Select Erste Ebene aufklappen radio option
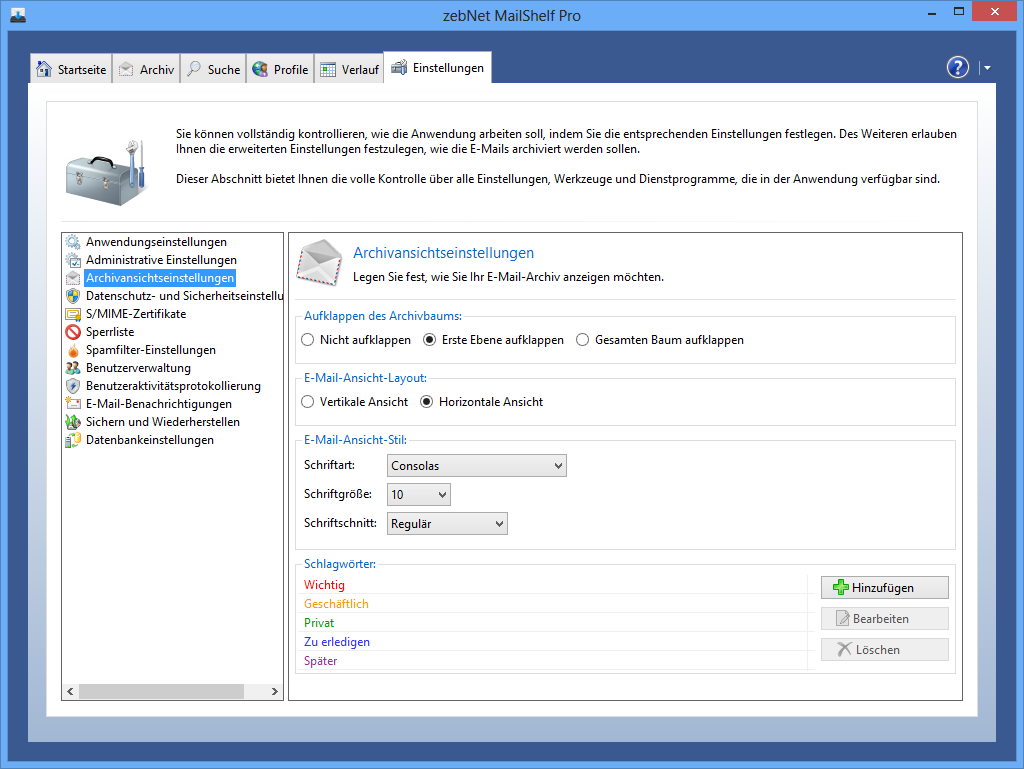This screenshot has width=1024, height=769. [x=429, y=340]
